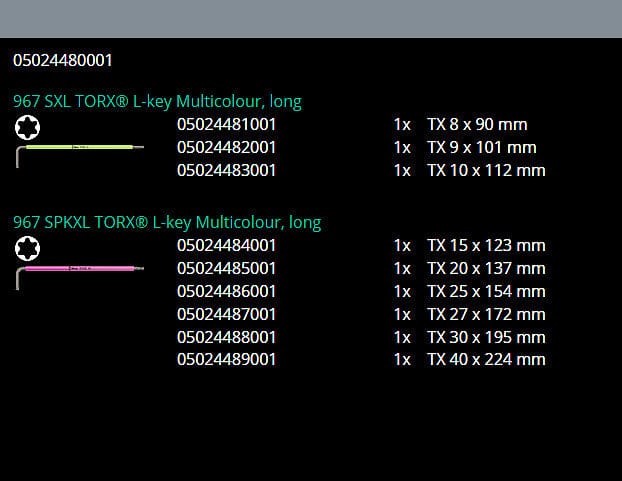Open article number 05024481001
622x481 pixels.
click(x=227, y=124)
